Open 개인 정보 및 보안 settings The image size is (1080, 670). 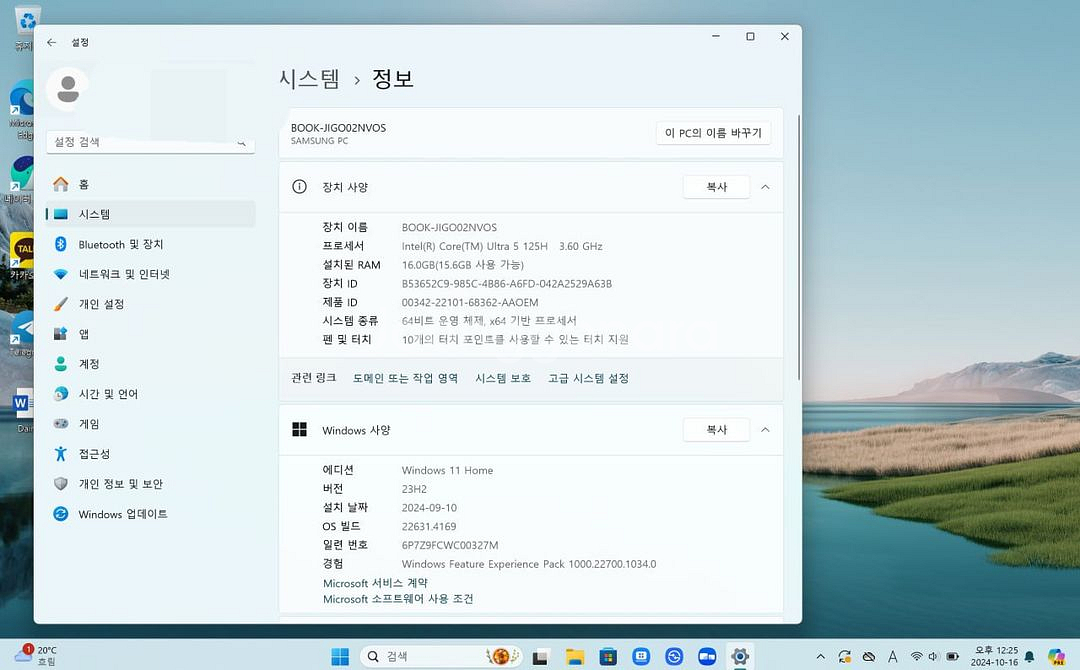[x=150, y=484]
